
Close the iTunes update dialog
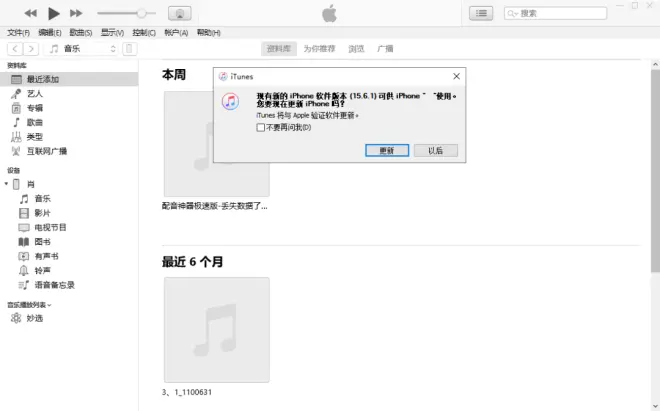coord(456,76)
